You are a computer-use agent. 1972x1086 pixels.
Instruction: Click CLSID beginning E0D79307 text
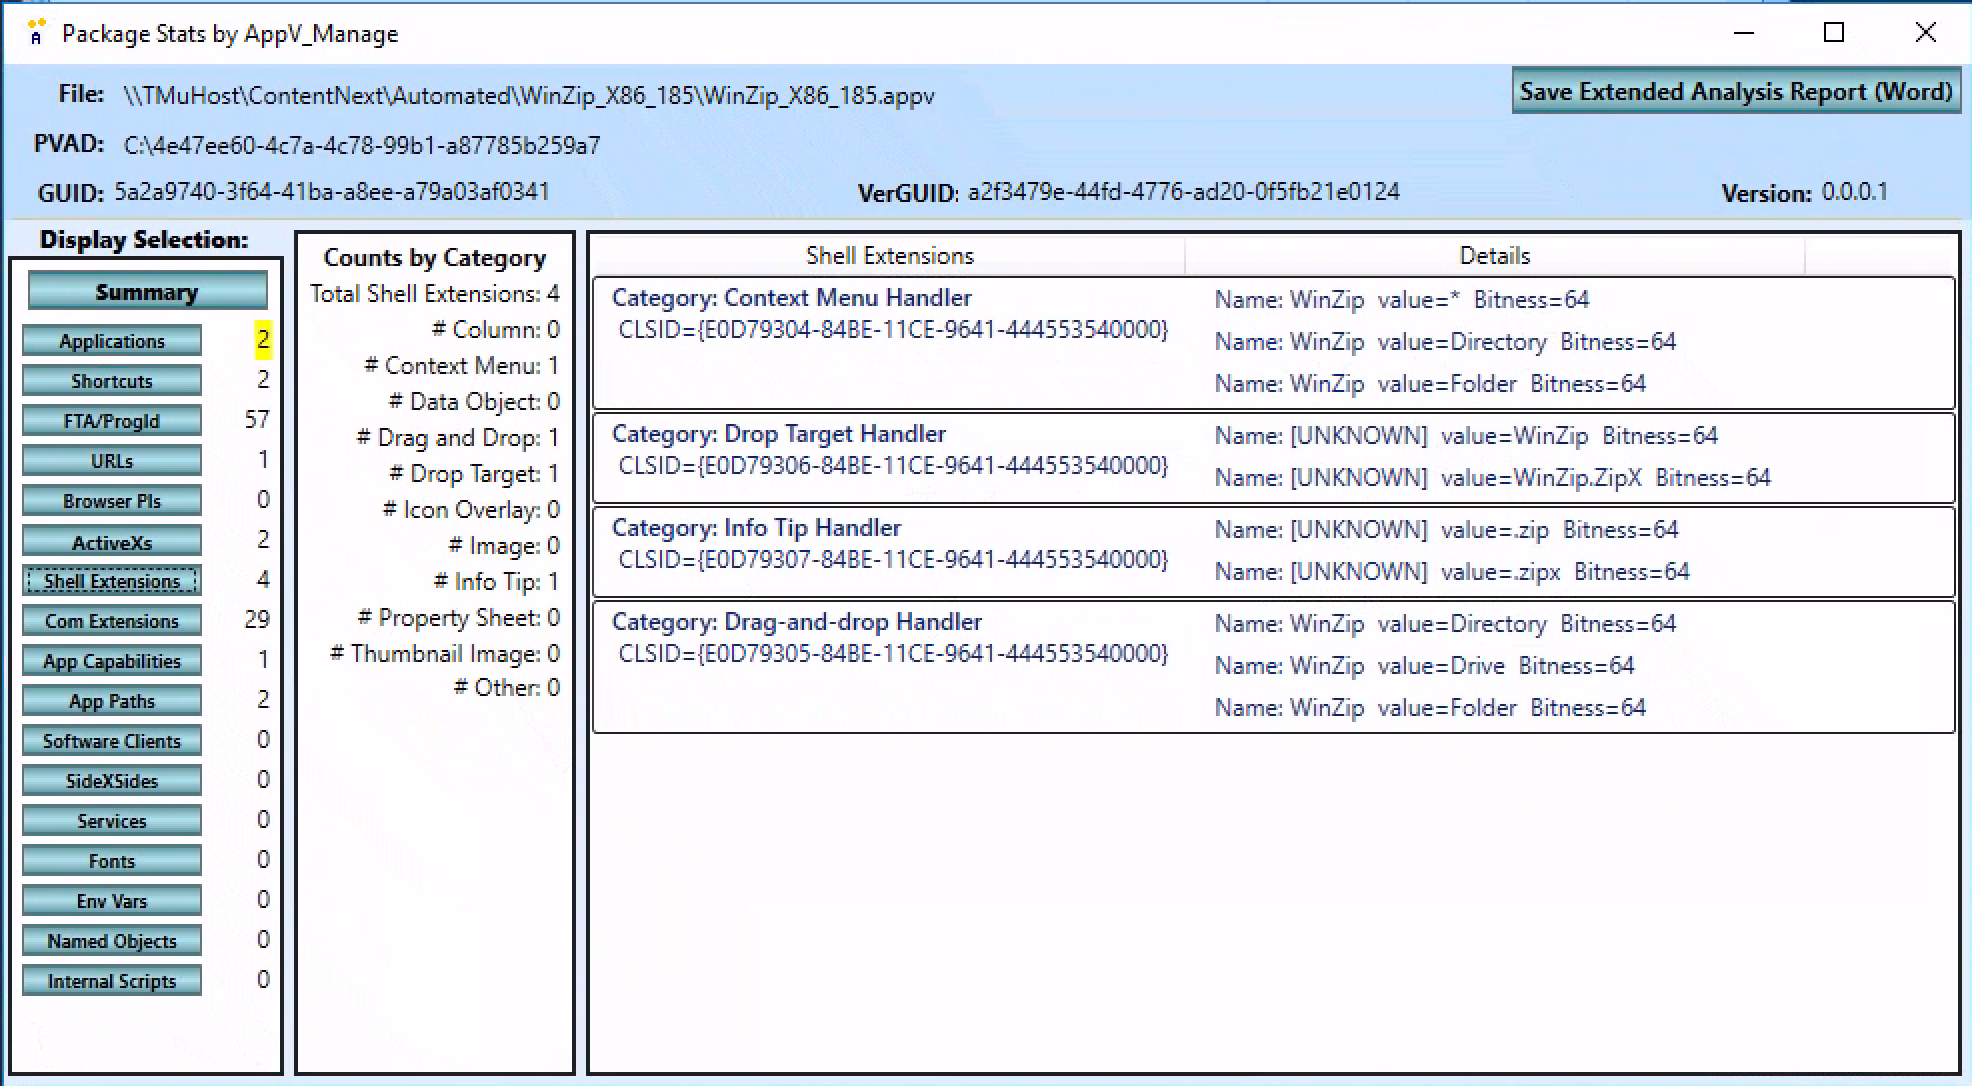coord(893,560)
